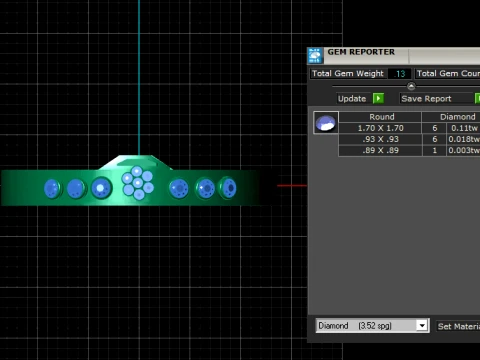The height and width of the screenshot is (360, 480).
Task: Click the Total Gem Count label
Action: point(448,74)
